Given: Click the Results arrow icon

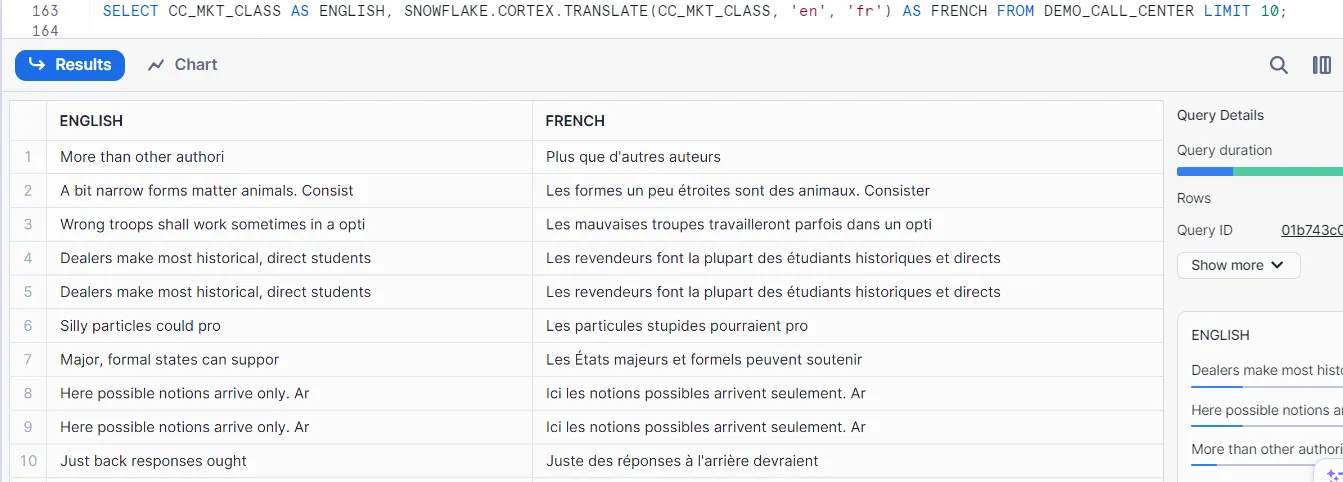Looking at the screenshot, I should point(37,65).
